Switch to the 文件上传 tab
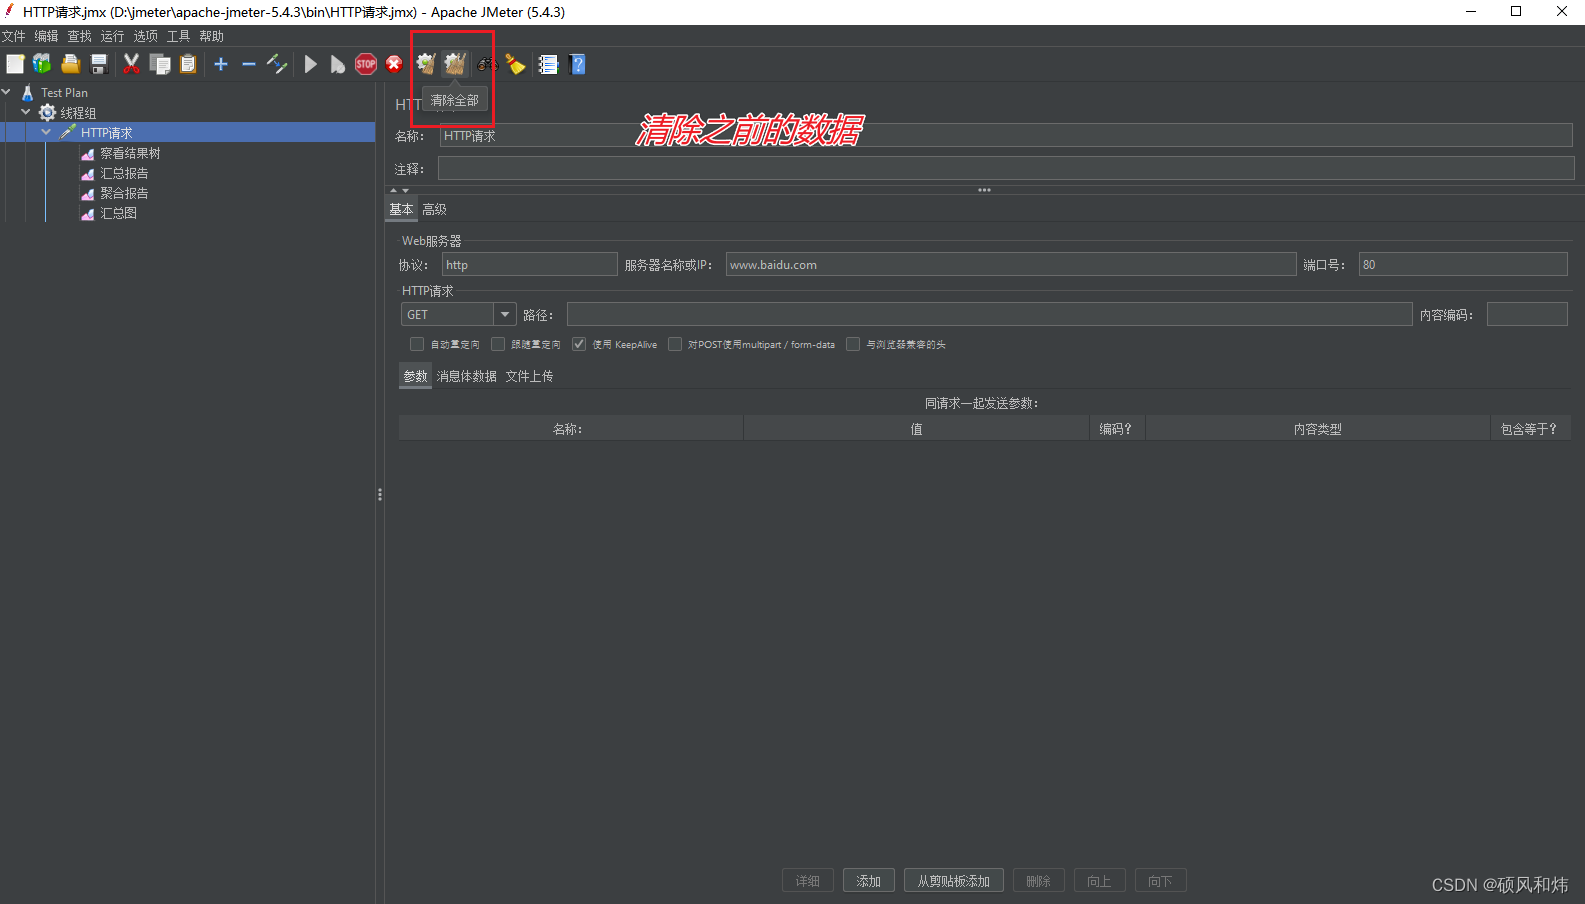1585x904 pixels. point(529,376)
